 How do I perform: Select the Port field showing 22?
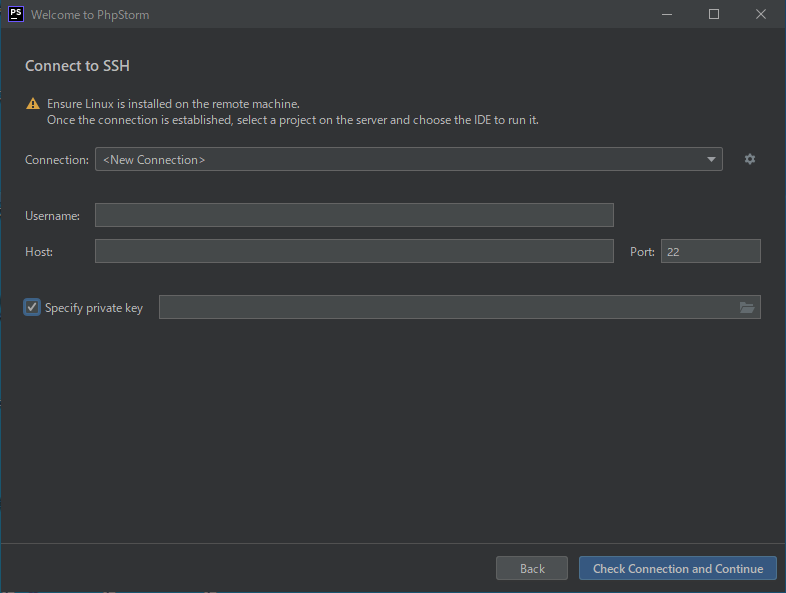pyautogui.click(x=710, y=251)
